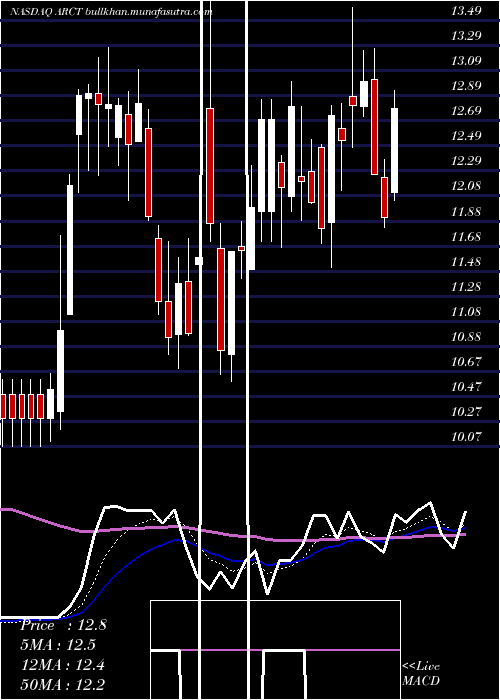Screen dimensions: 500x700
Task: Click the 13.09 price axis label
Action: (466, 61)
